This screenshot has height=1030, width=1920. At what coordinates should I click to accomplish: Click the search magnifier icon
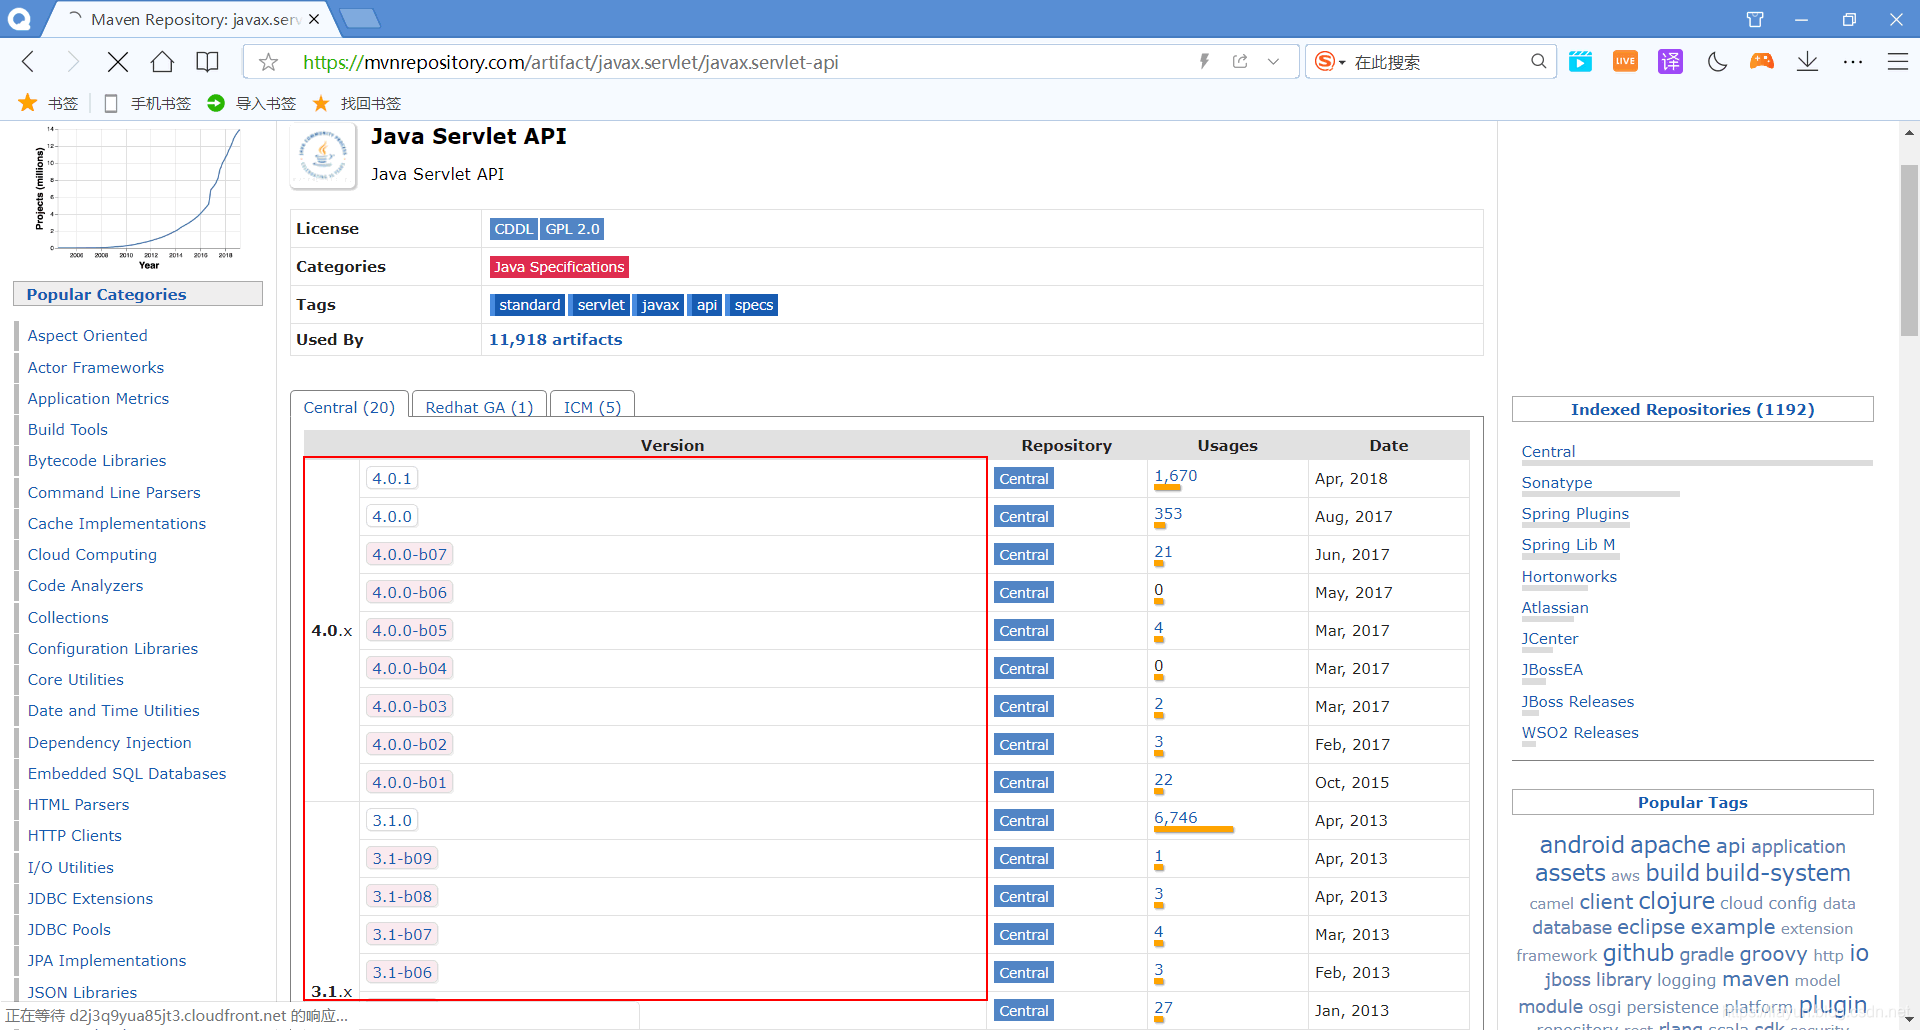[x=1538, y=62]
